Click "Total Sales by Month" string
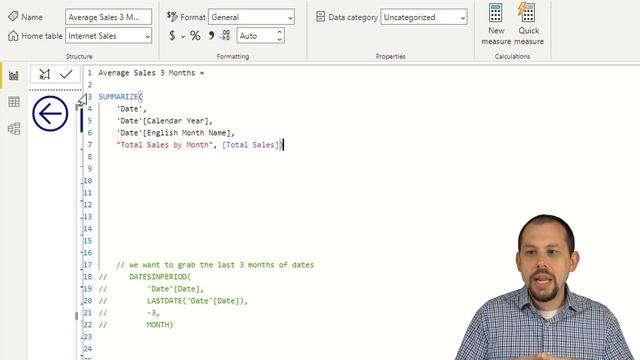Screen dimensions: 640x360 pos(164,145)
